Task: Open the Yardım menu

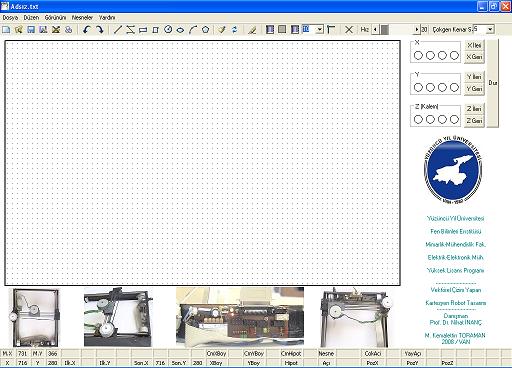Action: [107, 18]
